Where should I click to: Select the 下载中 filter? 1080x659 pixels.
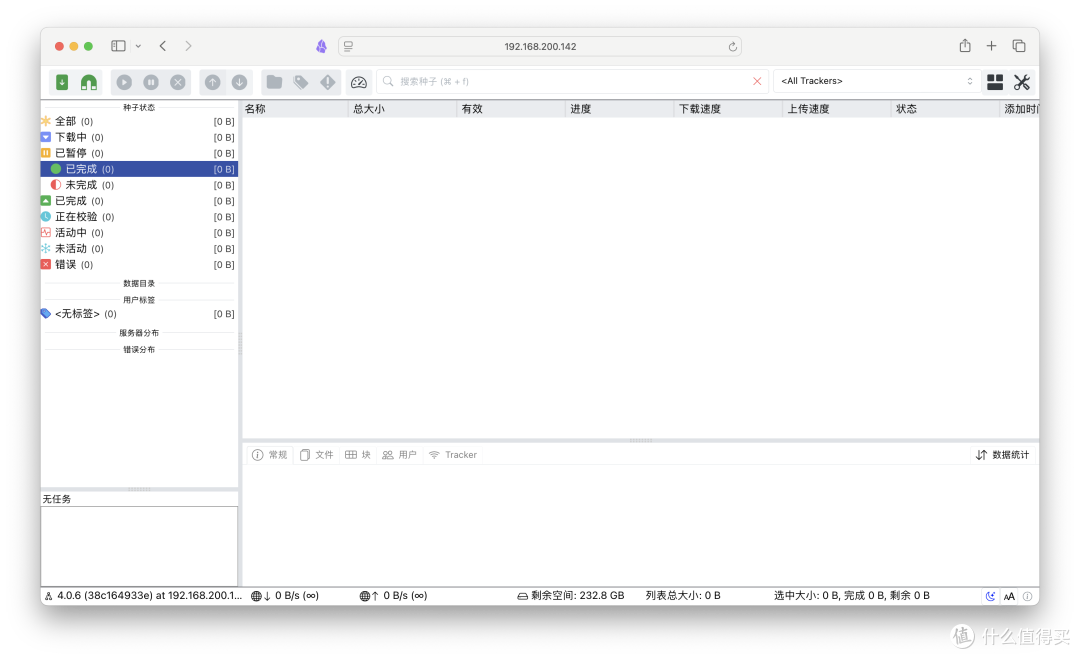138,137
